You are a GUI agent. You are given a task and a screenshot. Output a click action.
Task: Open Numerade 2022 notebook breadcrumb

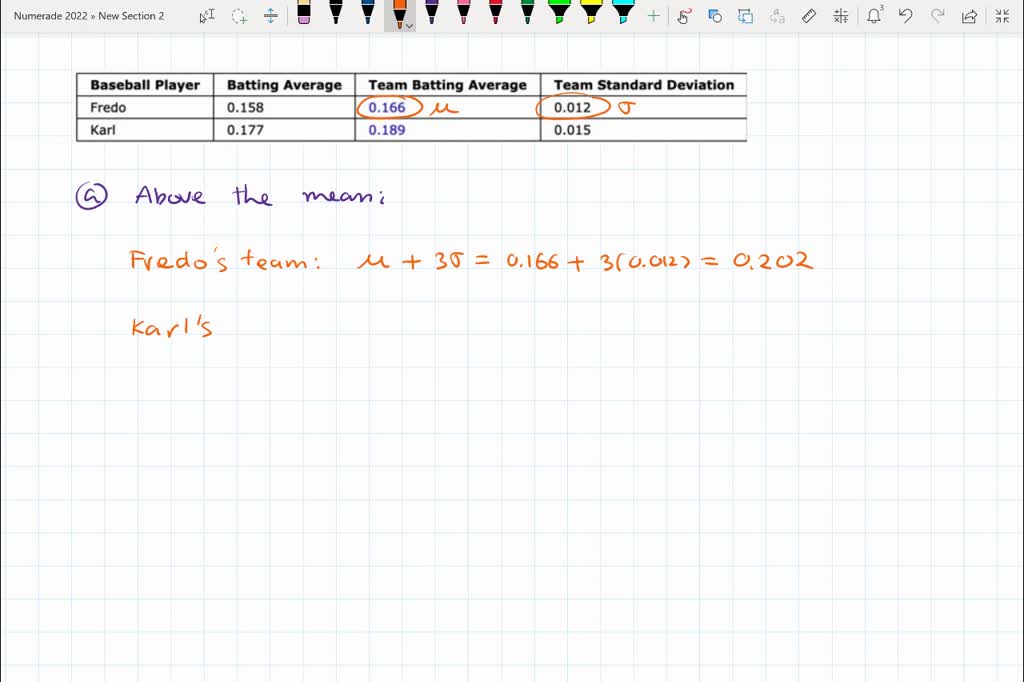[48, 15]
